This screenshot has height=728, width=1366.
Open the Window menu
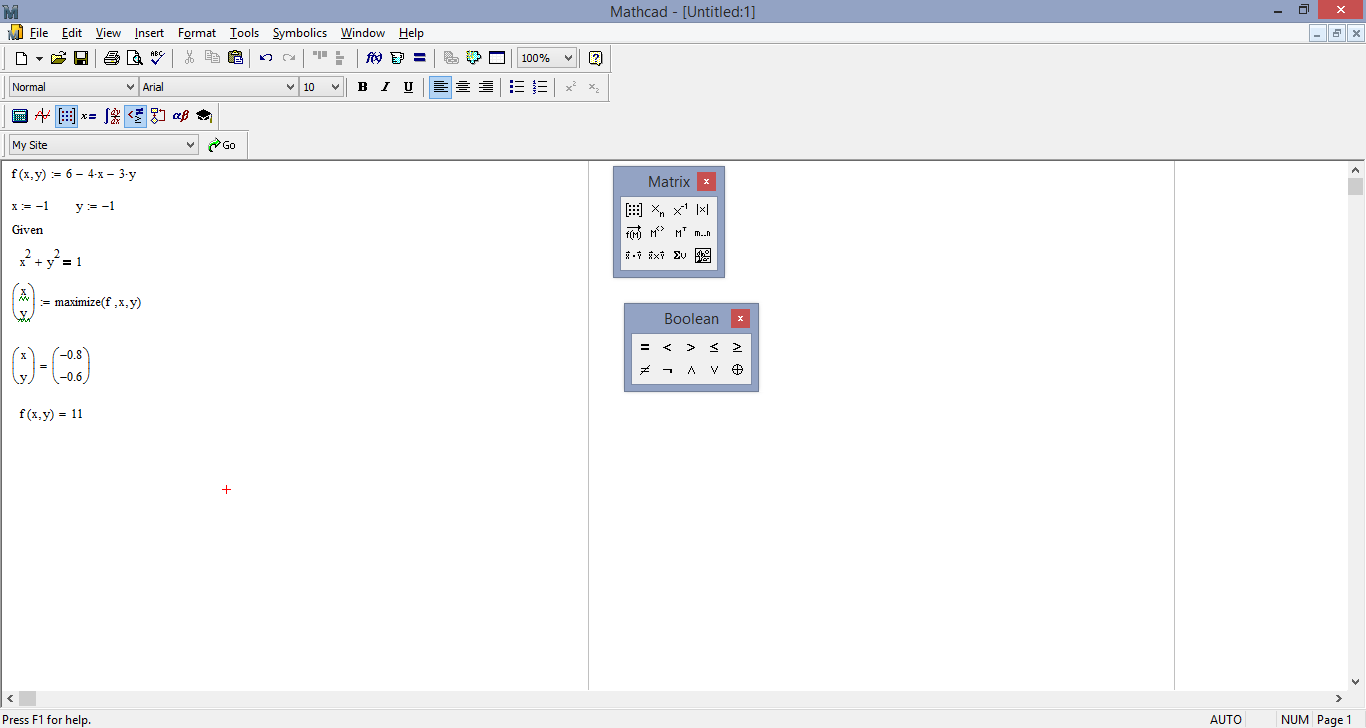pyautogui.click(x=363, y=33)
